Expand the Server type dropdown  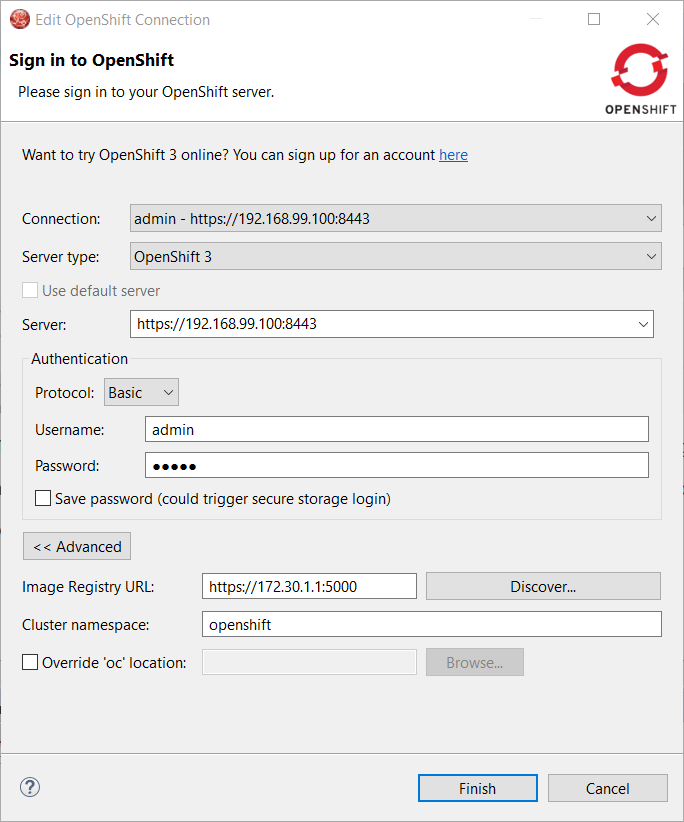point(651,257)
